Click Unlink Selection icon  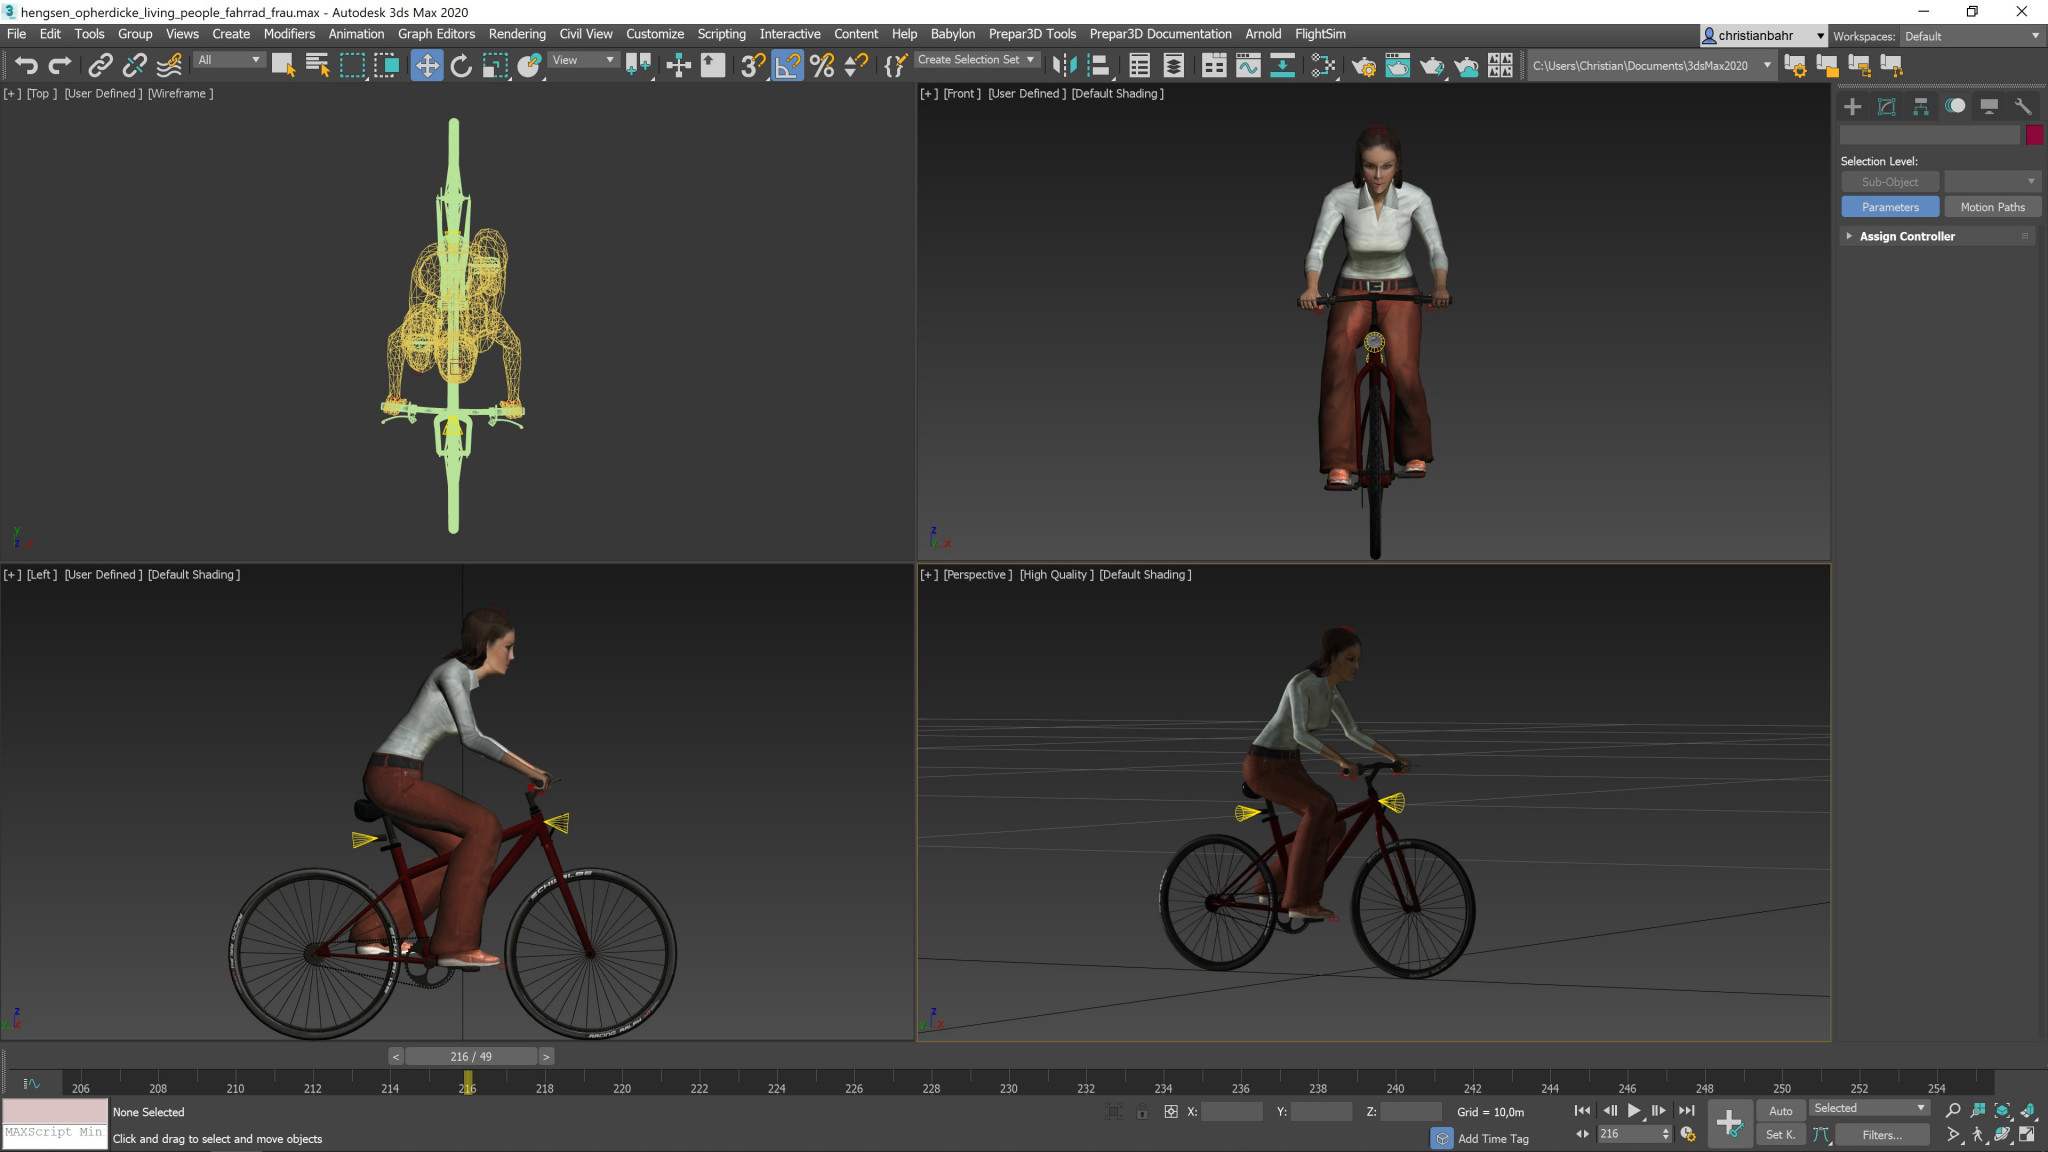coord(134,66)
